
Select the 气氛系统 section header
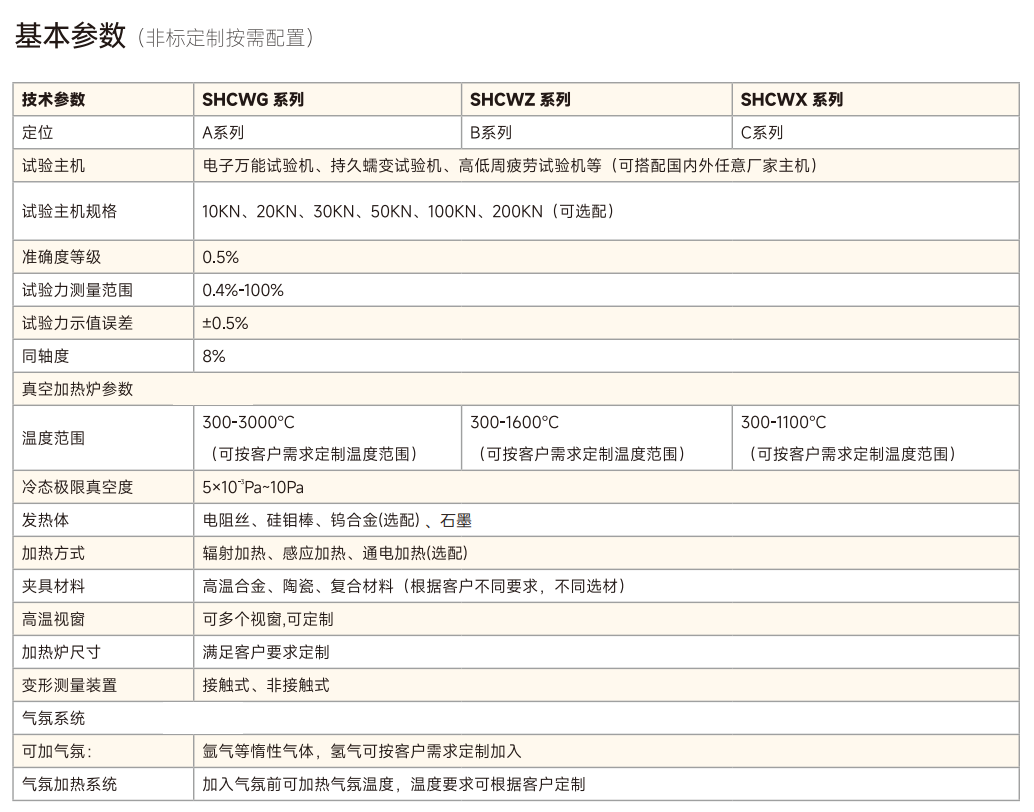click(44, 718)
